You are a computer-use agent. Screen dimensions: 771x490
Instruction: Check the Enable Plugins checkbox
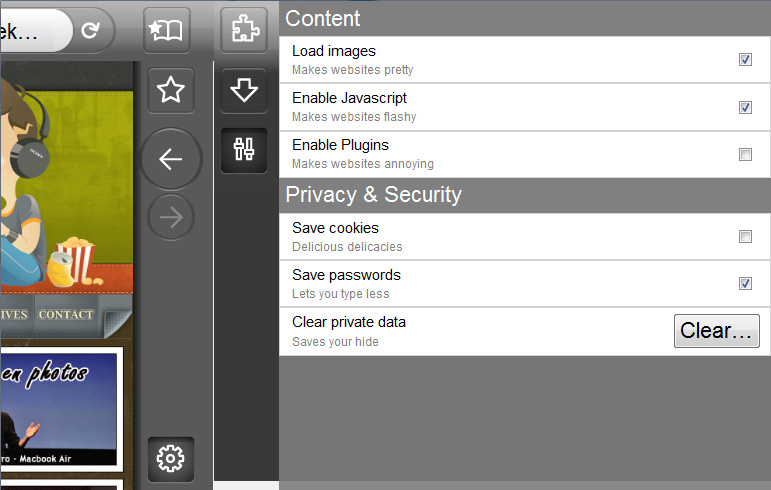point(745,154)
